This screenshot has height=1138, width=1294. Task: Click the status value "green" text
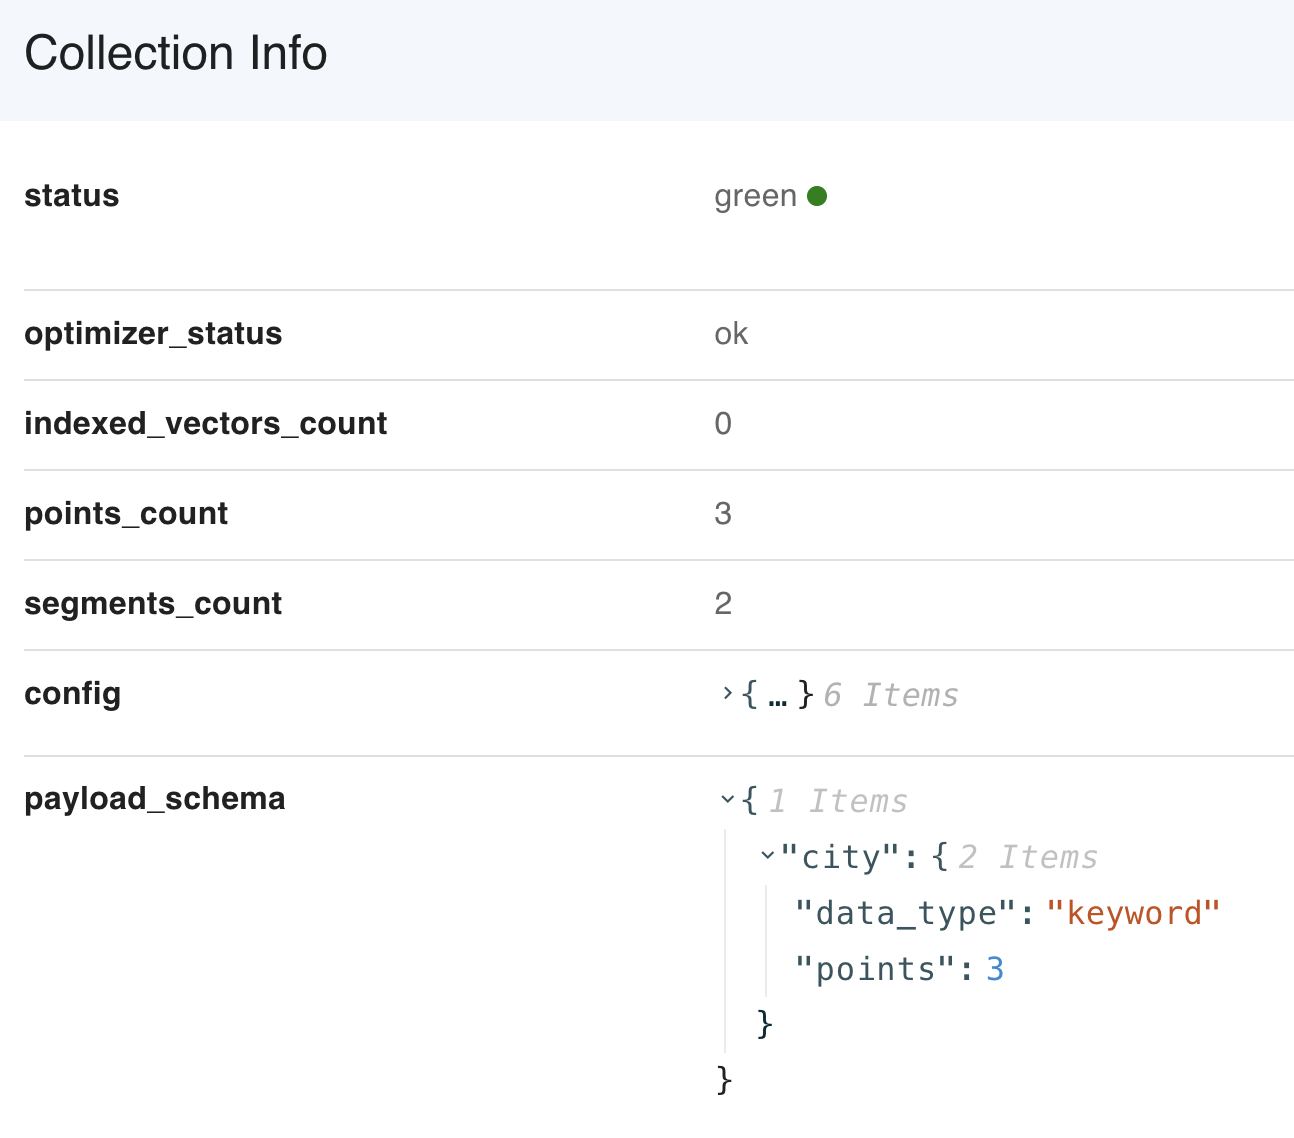pyautogui.click(x=755, y=196)
